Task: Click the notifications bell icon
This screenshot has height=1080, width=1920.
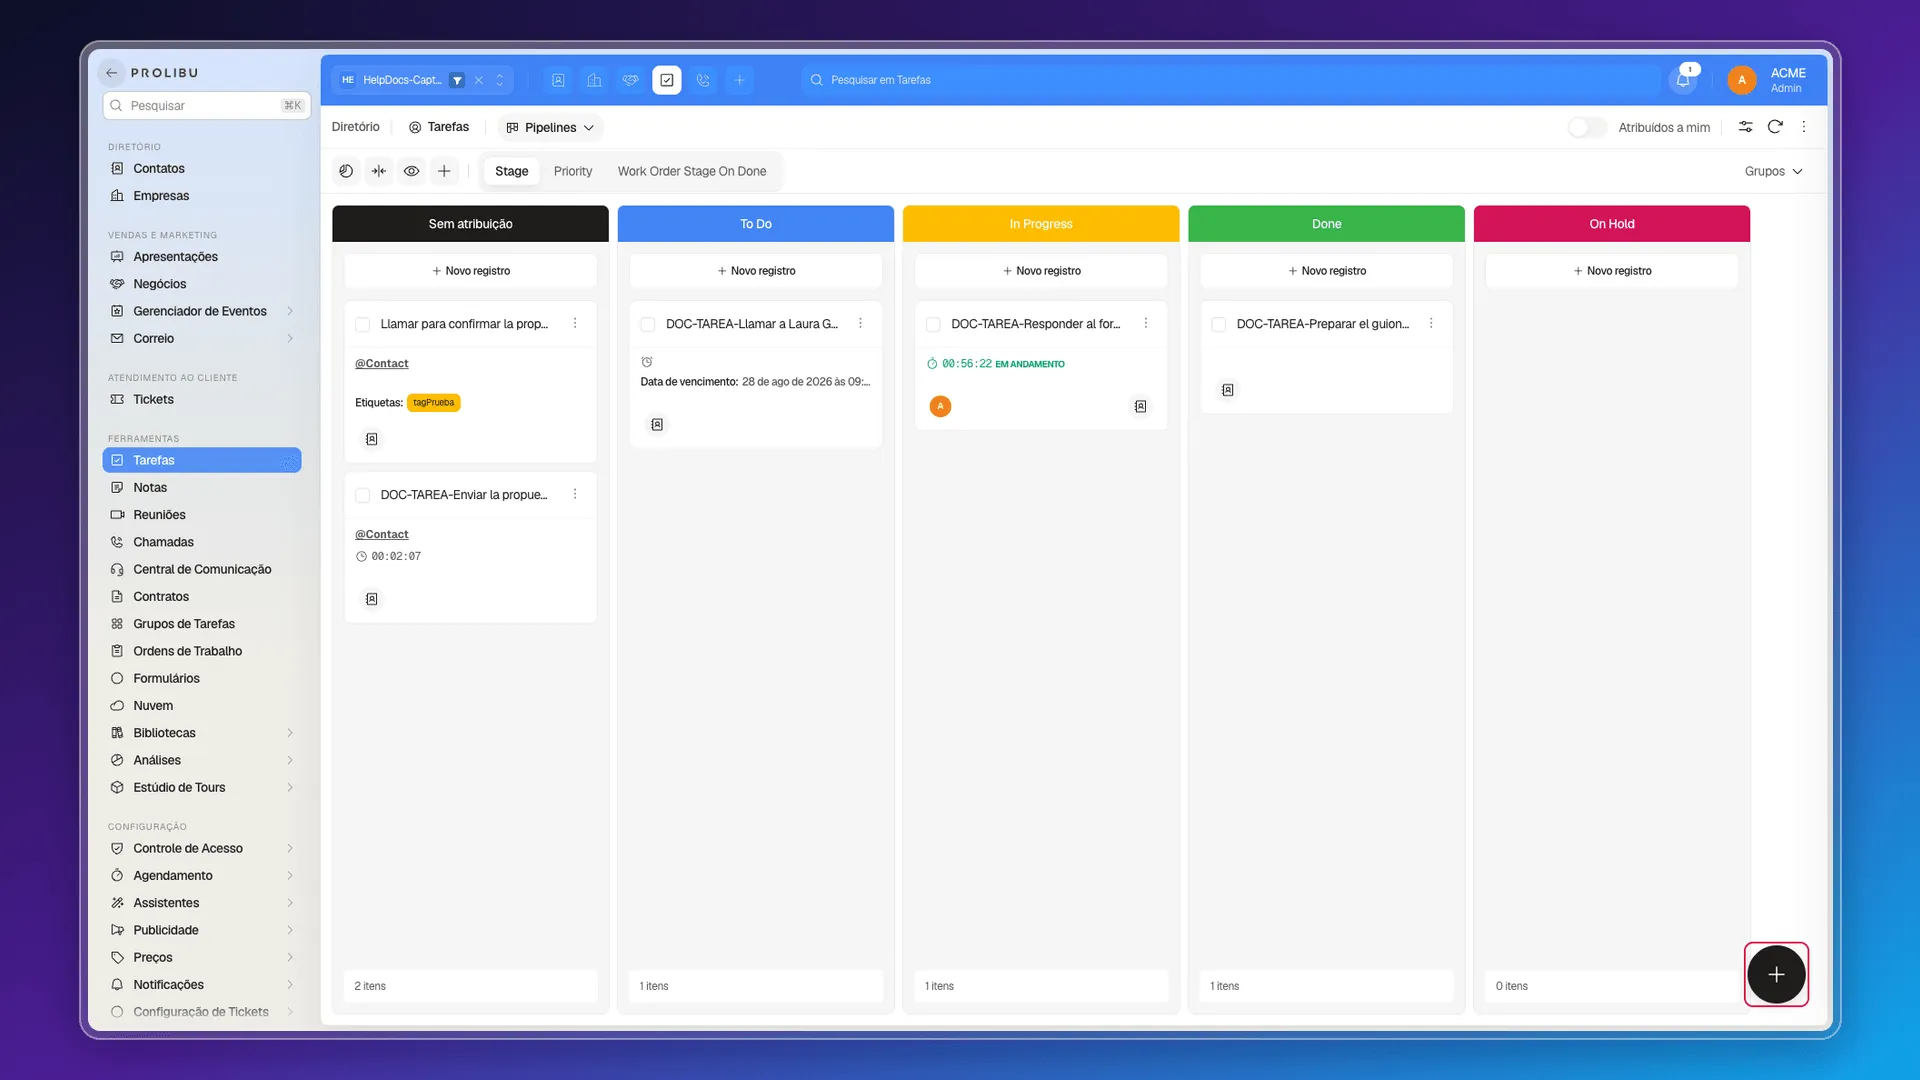Action: (1683, 80)
